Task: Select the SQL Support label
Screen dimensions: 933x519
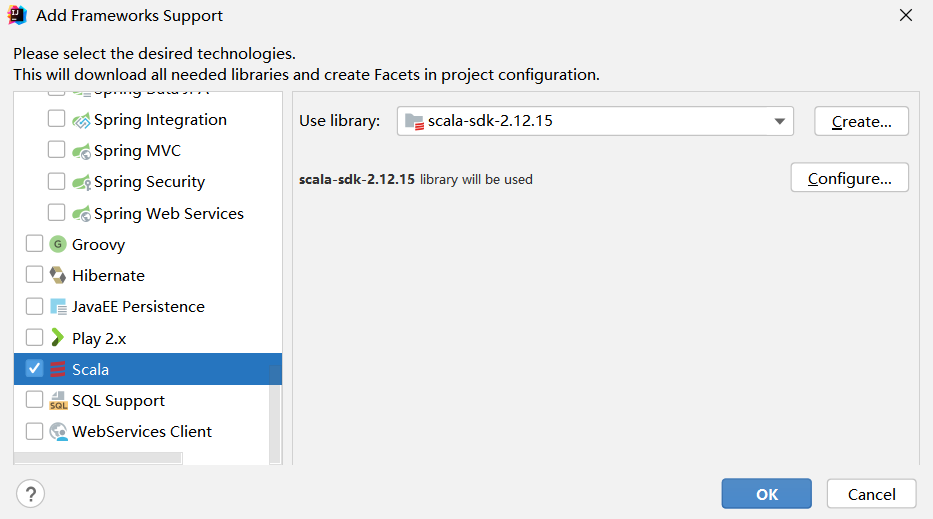Action: pyautogui.click(x=118, y=401)
